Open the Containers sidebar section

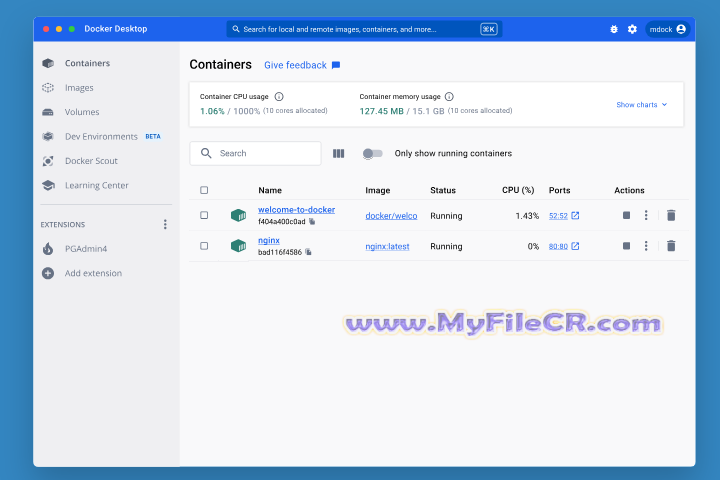pyautogui.click(x=87, y=63)
